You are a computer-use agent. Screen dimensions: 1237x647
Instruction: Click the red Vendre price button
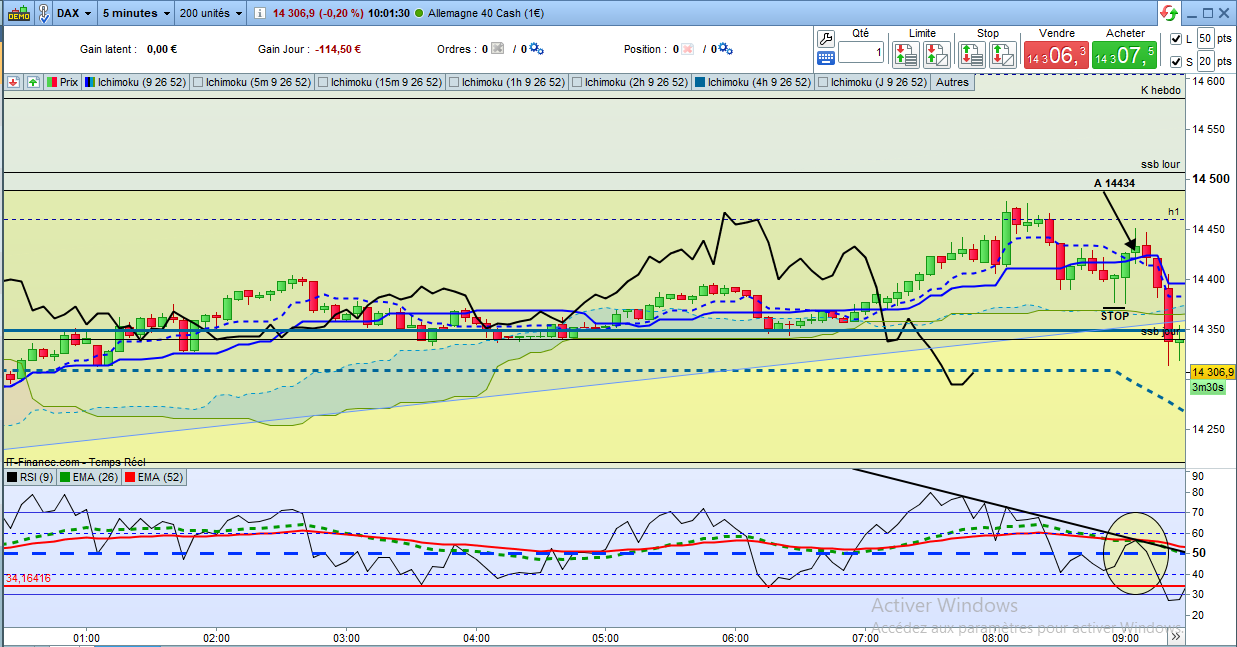click(1055, 55)
